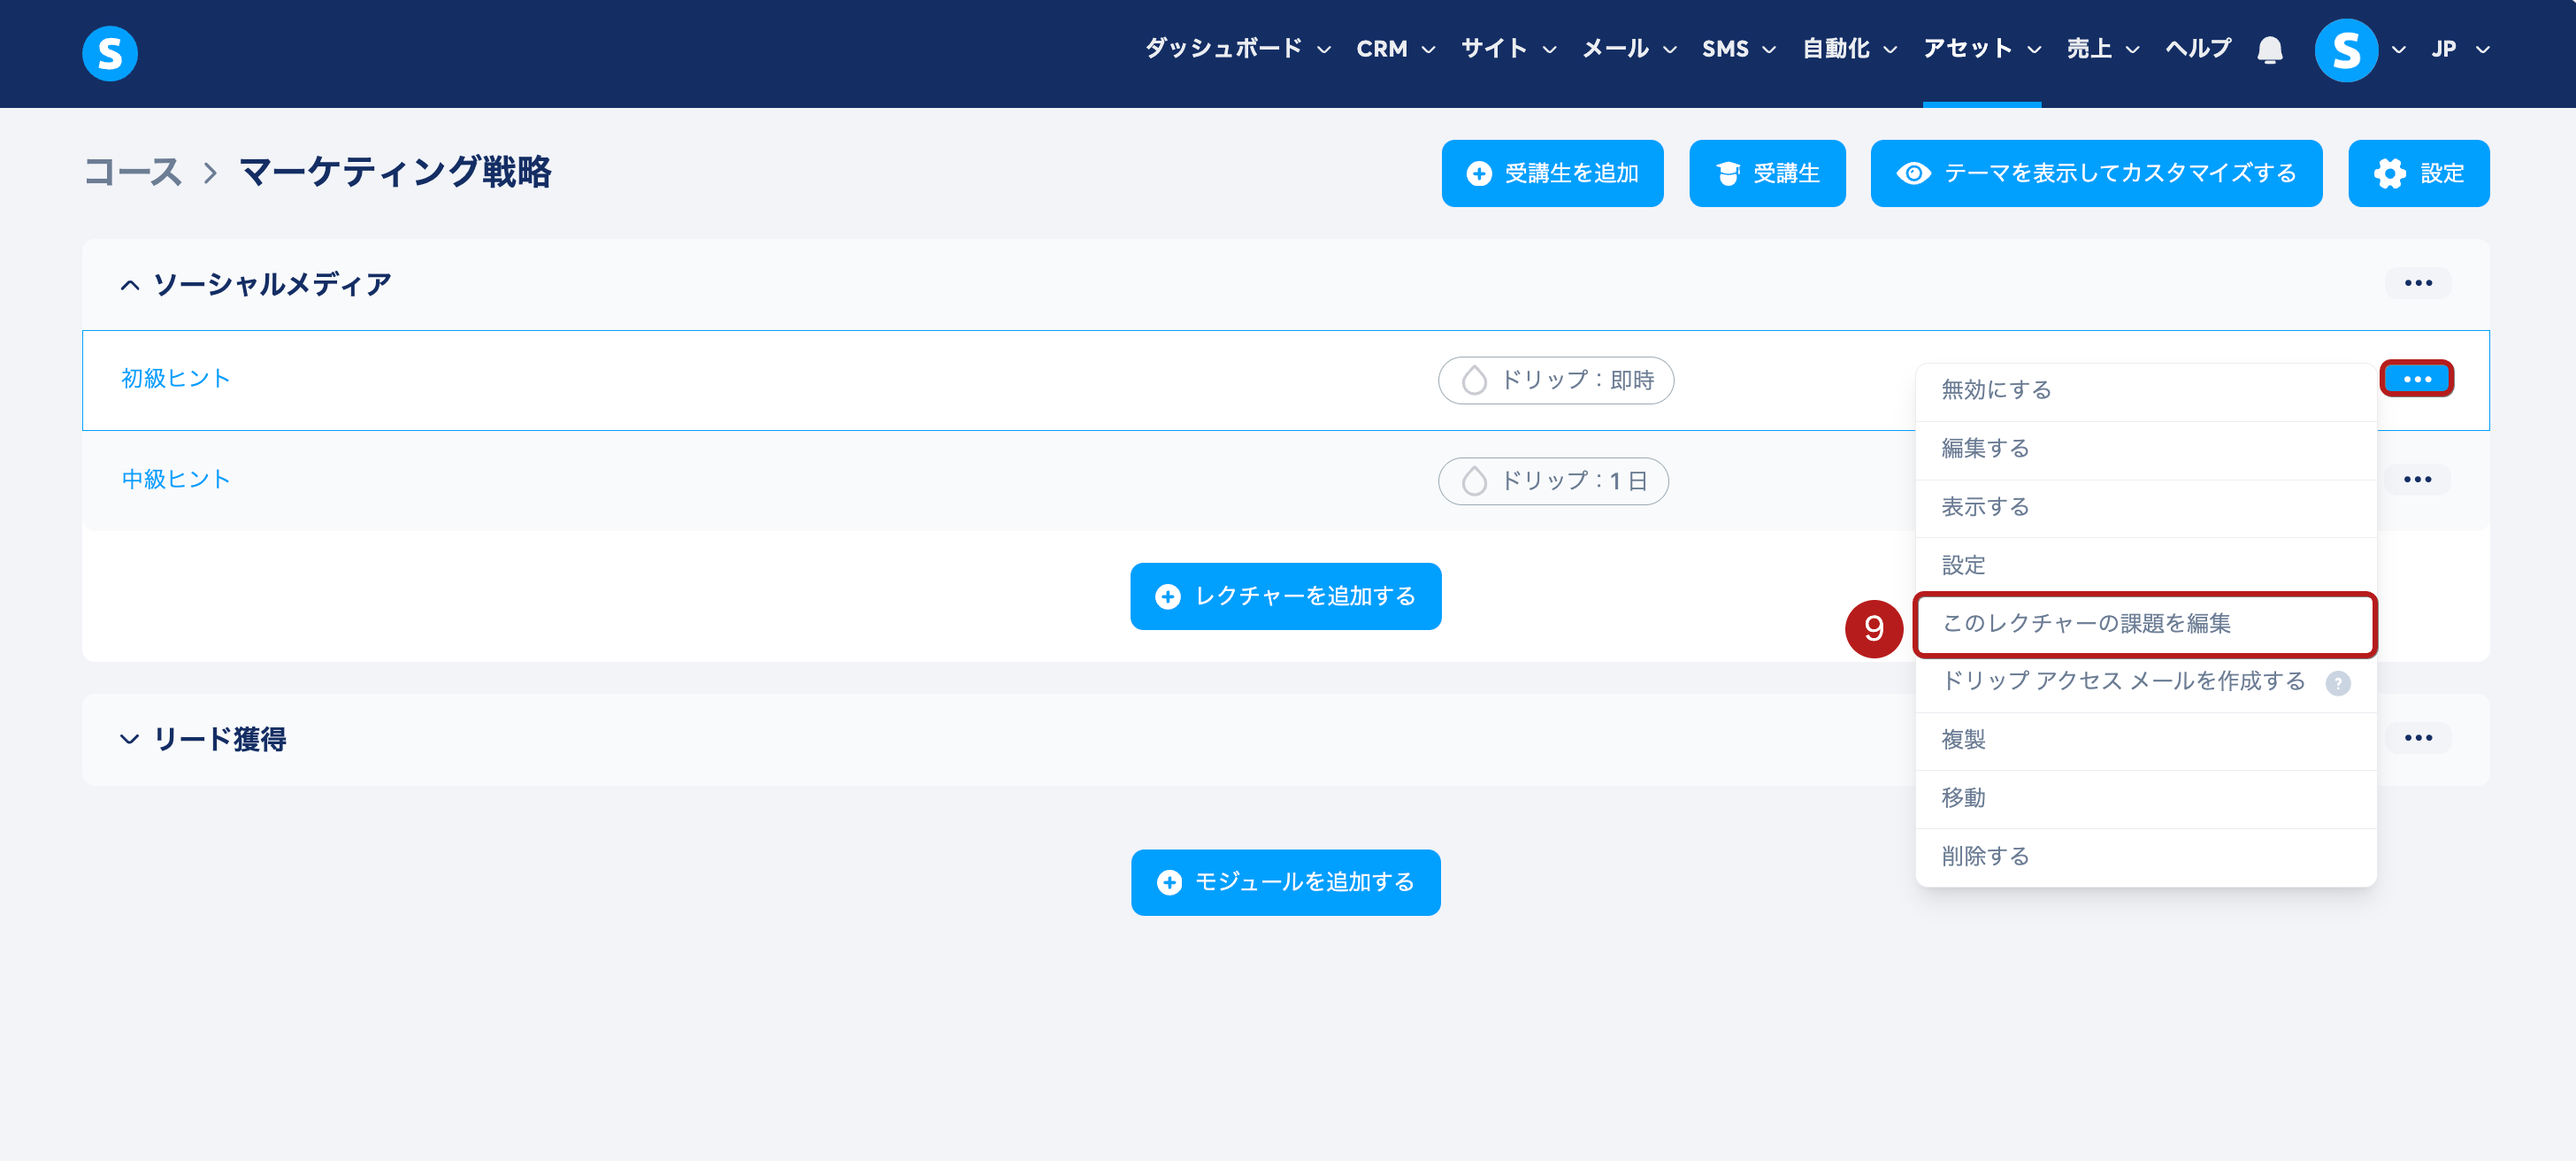Select 設定 in the lecture context menu
The height and width of the screenshot is (1161, 2576).
click(2145, 565)
